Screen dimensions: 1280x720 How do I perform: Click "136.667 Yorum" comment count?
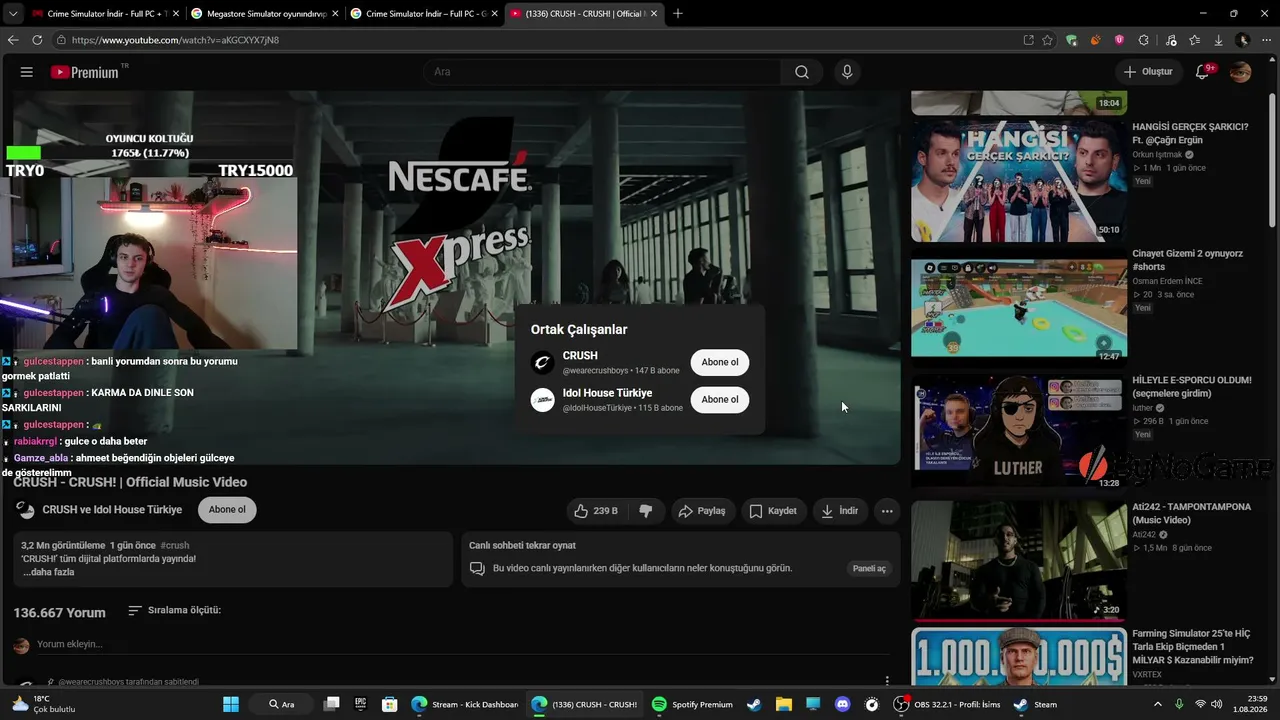(x=59, y=613)
